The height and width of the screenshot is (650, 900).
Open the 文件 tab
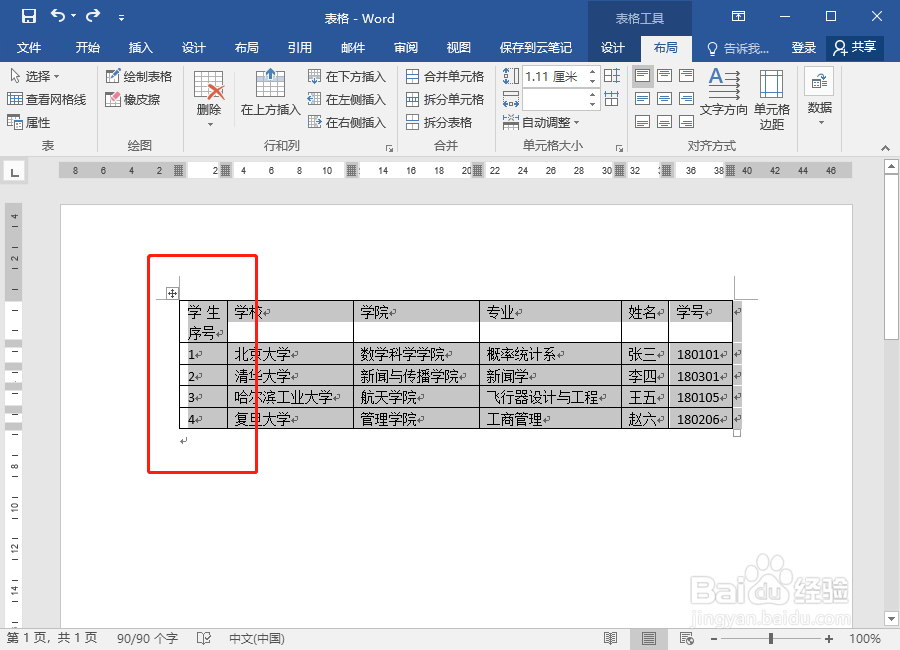pos(29,48)
